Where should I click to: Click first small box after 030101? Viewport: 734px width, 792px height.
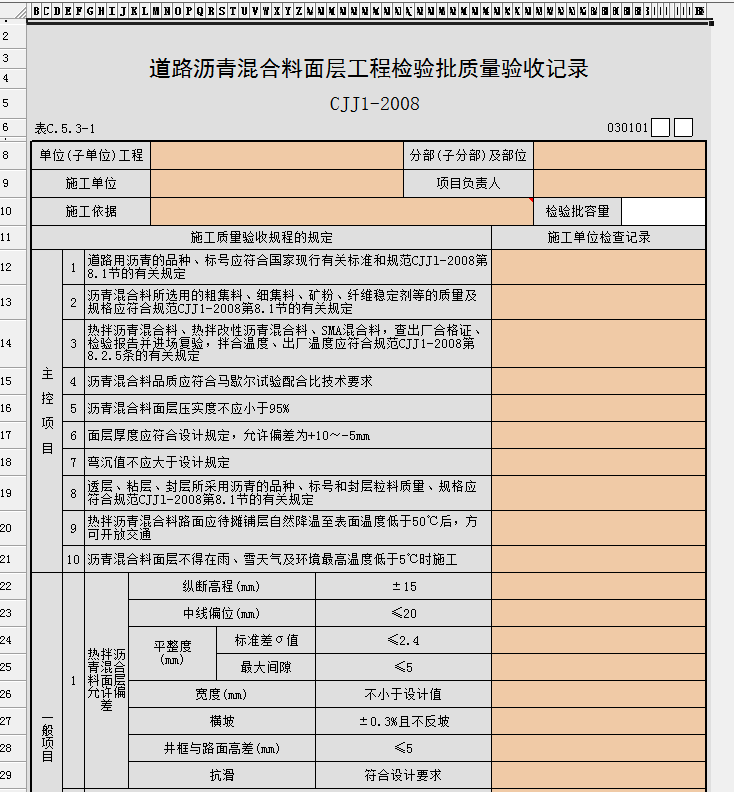(x=660, y=128)
